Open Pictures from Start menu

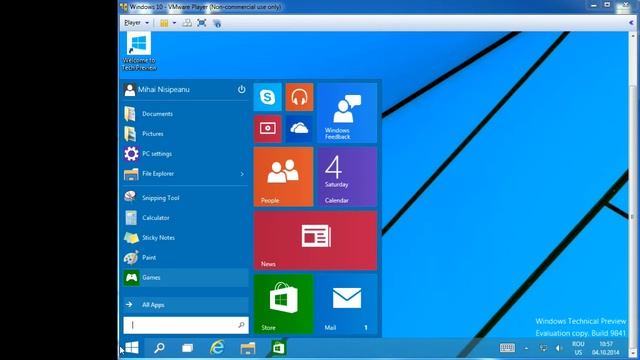tap(186, 134)
